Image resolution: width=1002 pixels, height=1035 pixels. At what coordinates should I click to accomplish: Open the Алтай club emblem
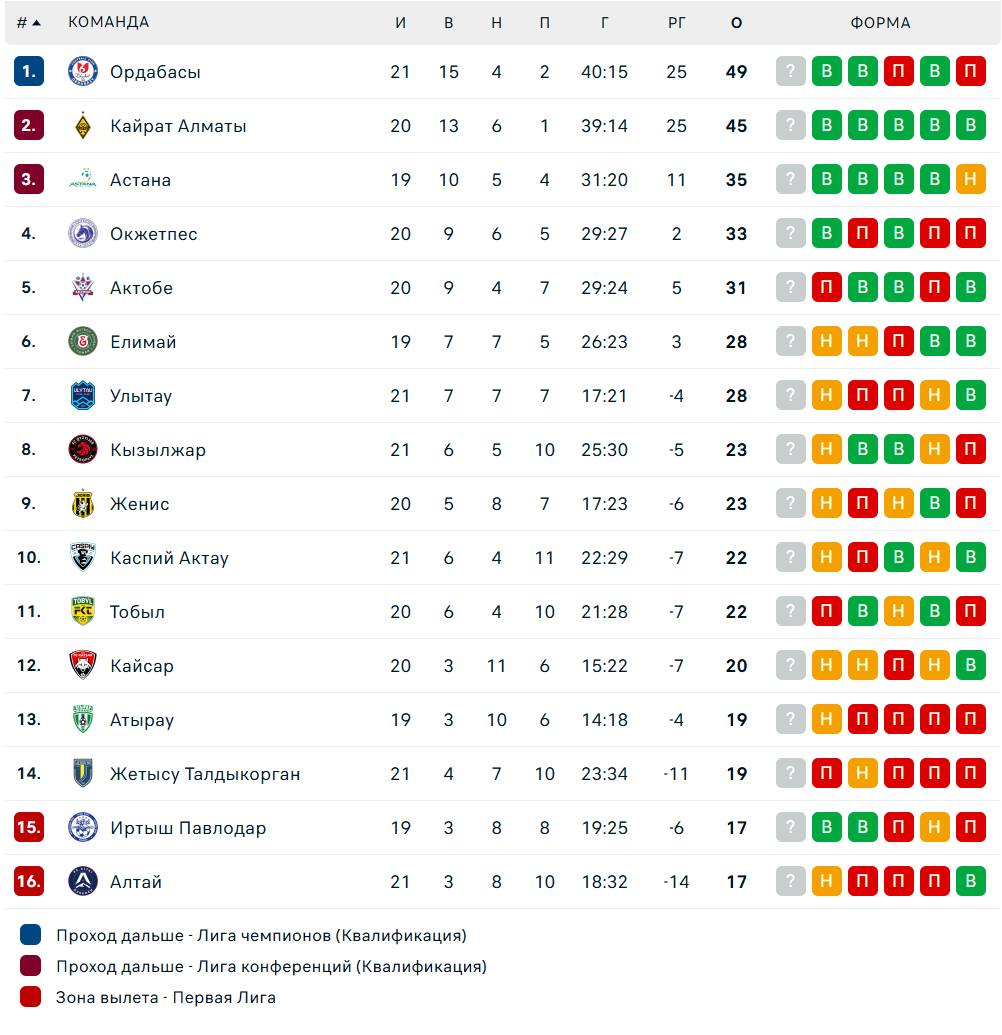point(83,881)
